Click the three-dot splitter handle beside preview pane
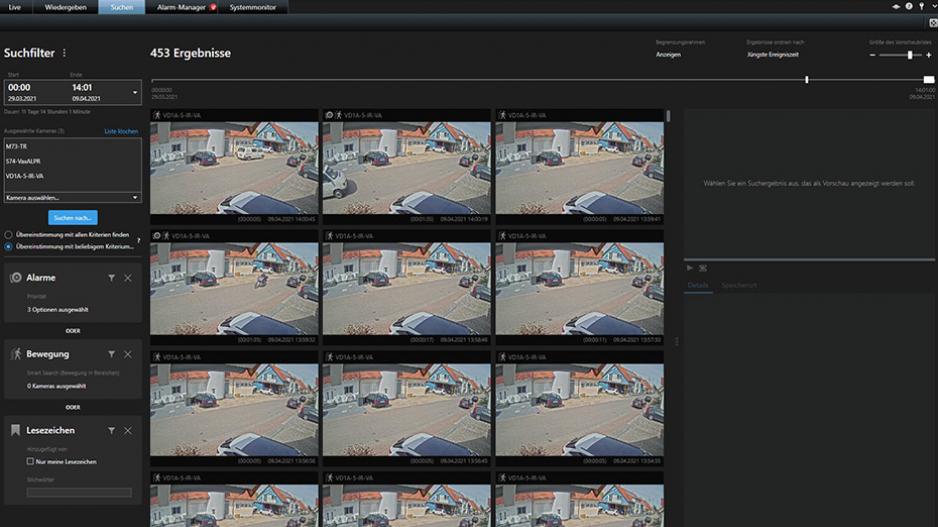Image resolution: width=938 pixels, height=527 pixels. [677, 342]
